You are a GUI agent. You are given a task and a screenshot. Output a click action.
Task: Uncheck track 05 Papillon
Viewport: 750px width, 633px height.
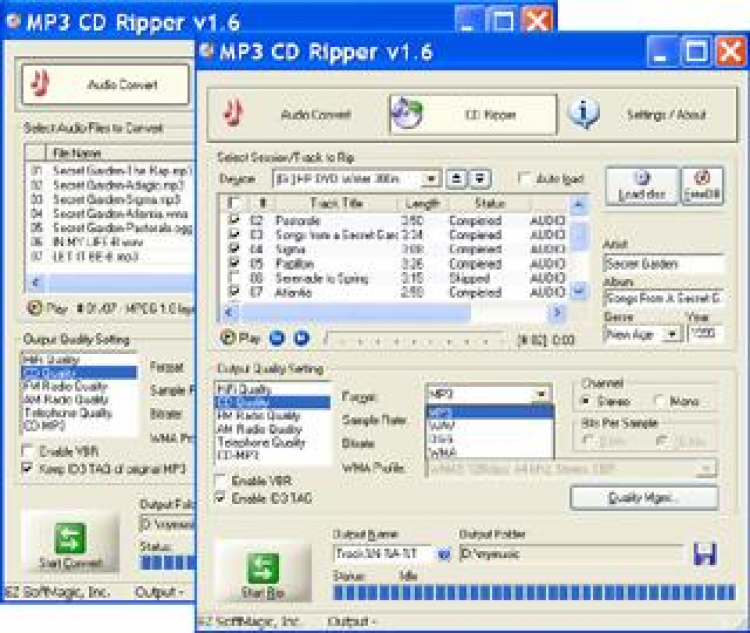coord(234,263)
